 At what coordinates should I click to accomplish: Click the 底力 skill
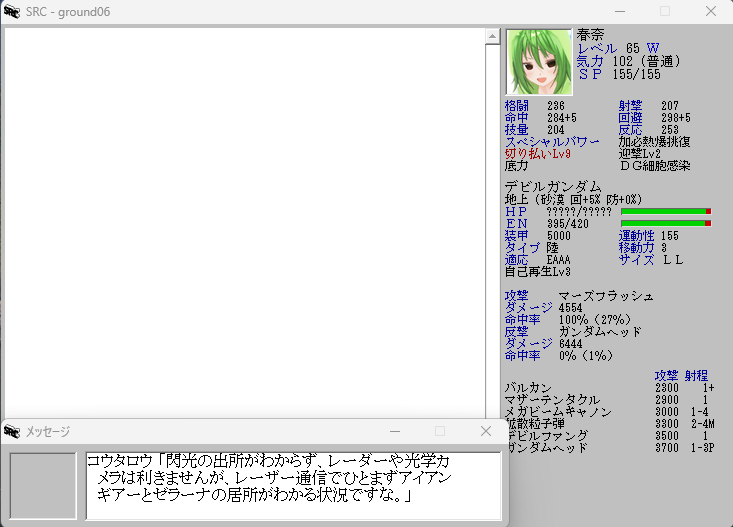tap(517, 166)
